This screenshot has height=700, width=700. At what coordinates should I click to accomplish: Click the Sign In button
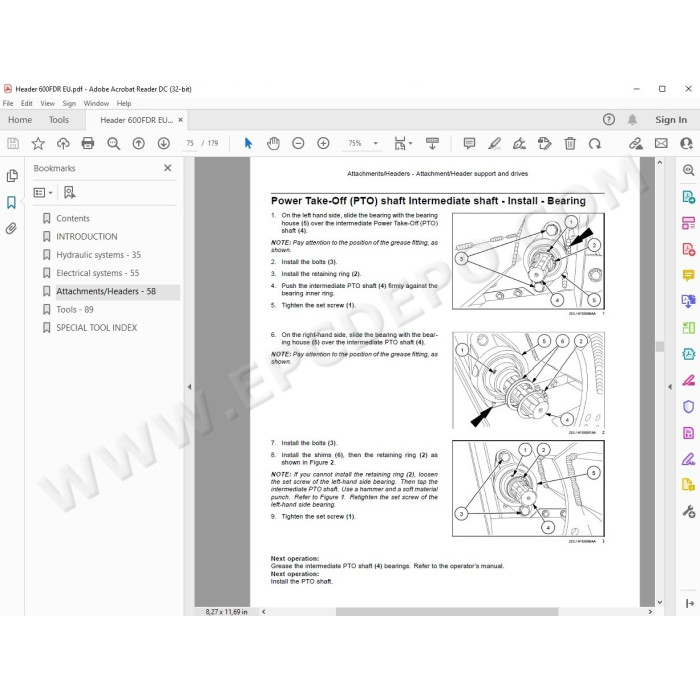pyautogui.click(x=671, y=120)
